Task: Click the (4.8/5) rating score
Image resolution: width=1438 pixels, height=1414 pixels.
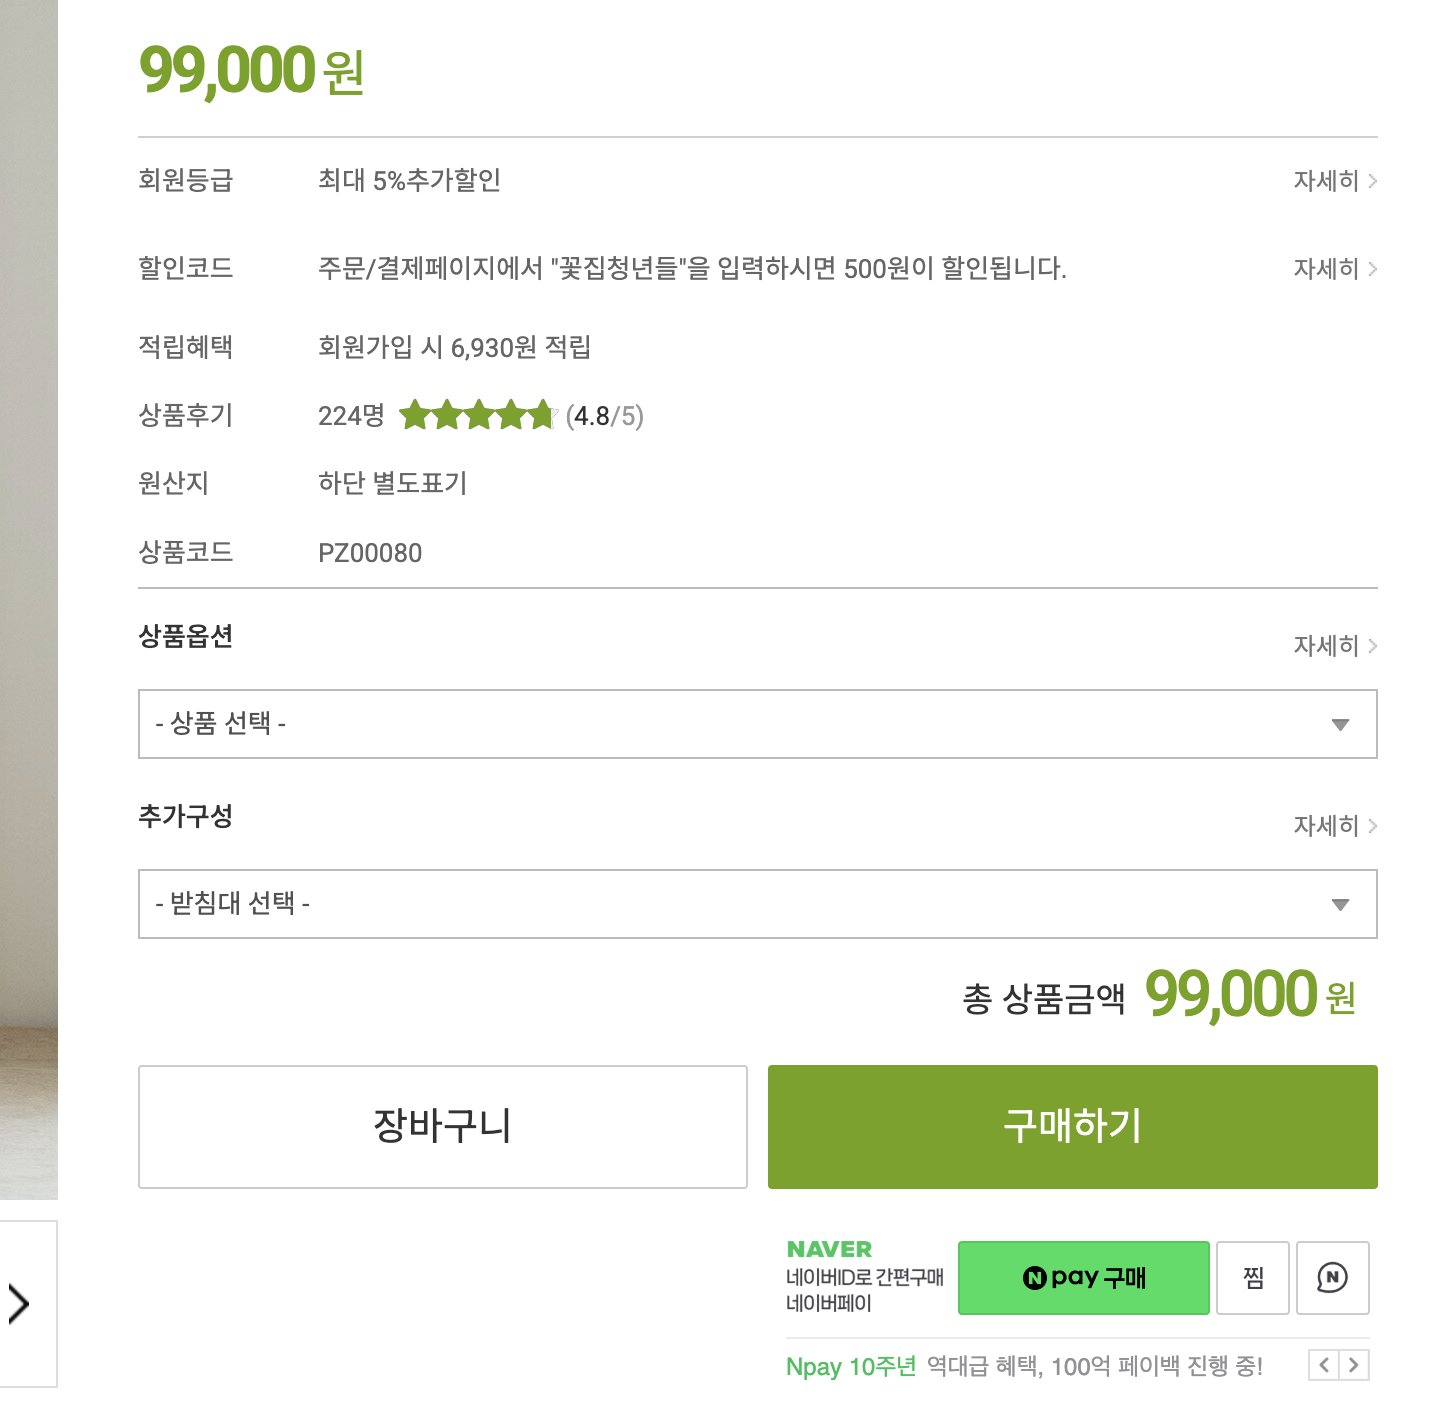Action: click(x=604, y=416)
